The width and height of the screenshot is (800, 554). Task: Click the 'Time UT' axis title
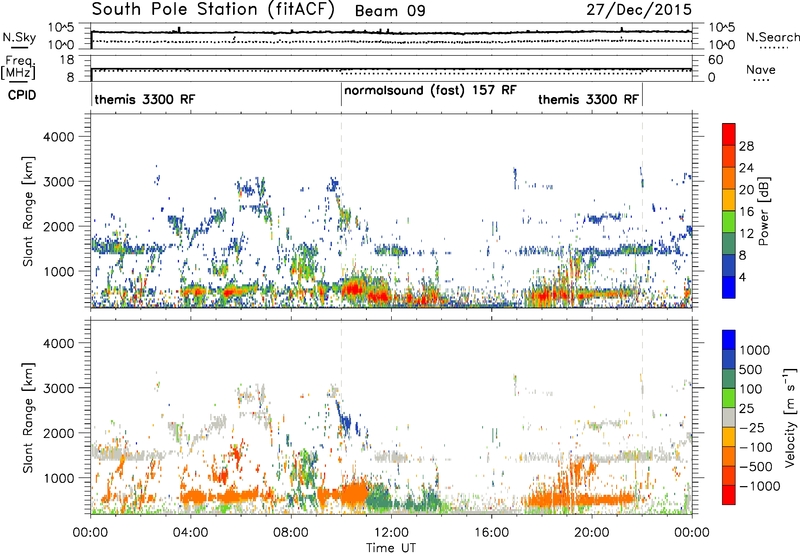click(391, 548)
